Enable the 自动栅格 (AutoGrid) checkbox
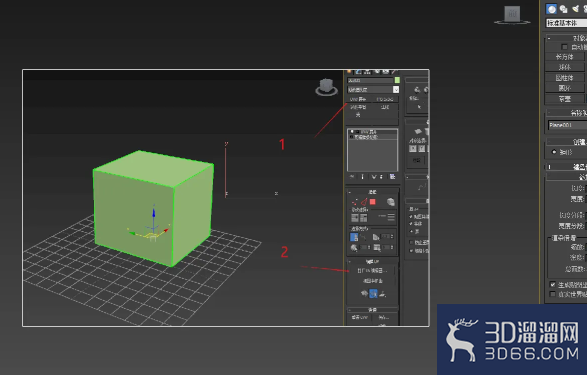 pos(565,47)
